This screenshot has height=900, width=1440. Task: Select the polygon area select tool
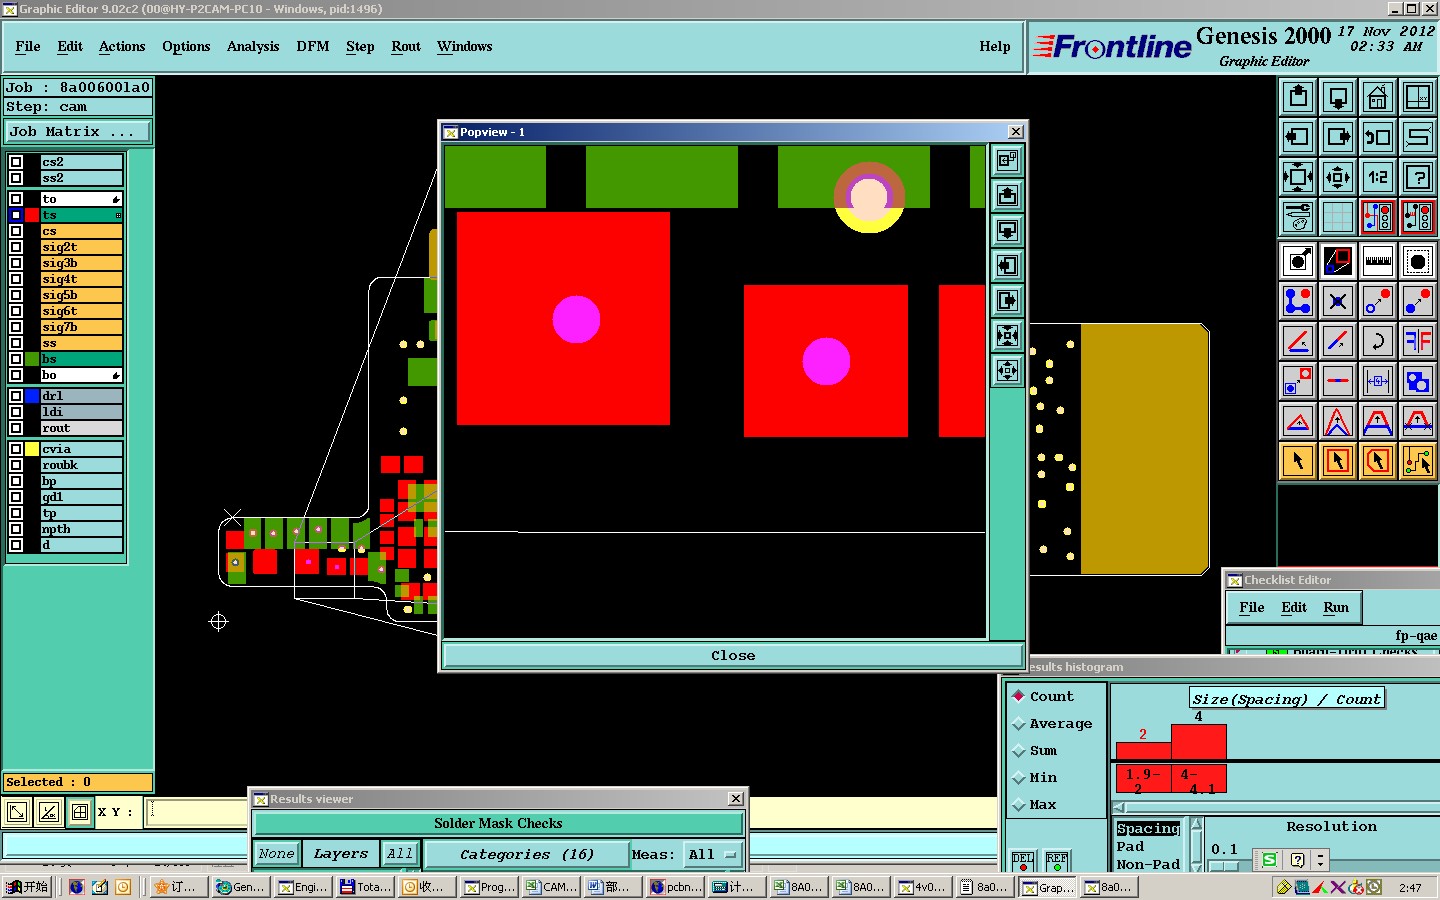pyautogui.click(x=1378, y=461)
